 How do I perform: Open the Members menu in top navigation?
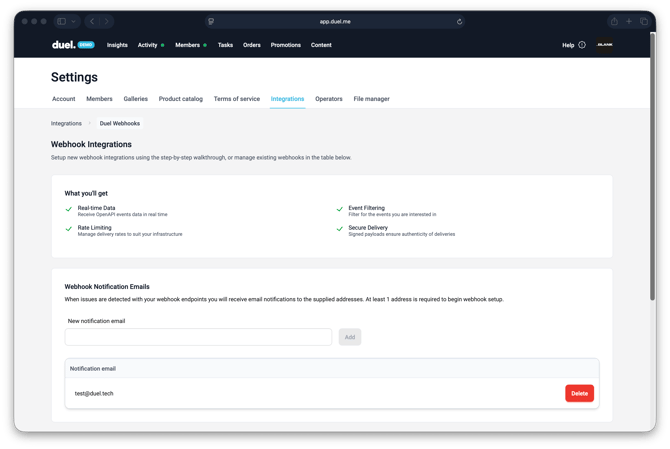pos(187,45)
